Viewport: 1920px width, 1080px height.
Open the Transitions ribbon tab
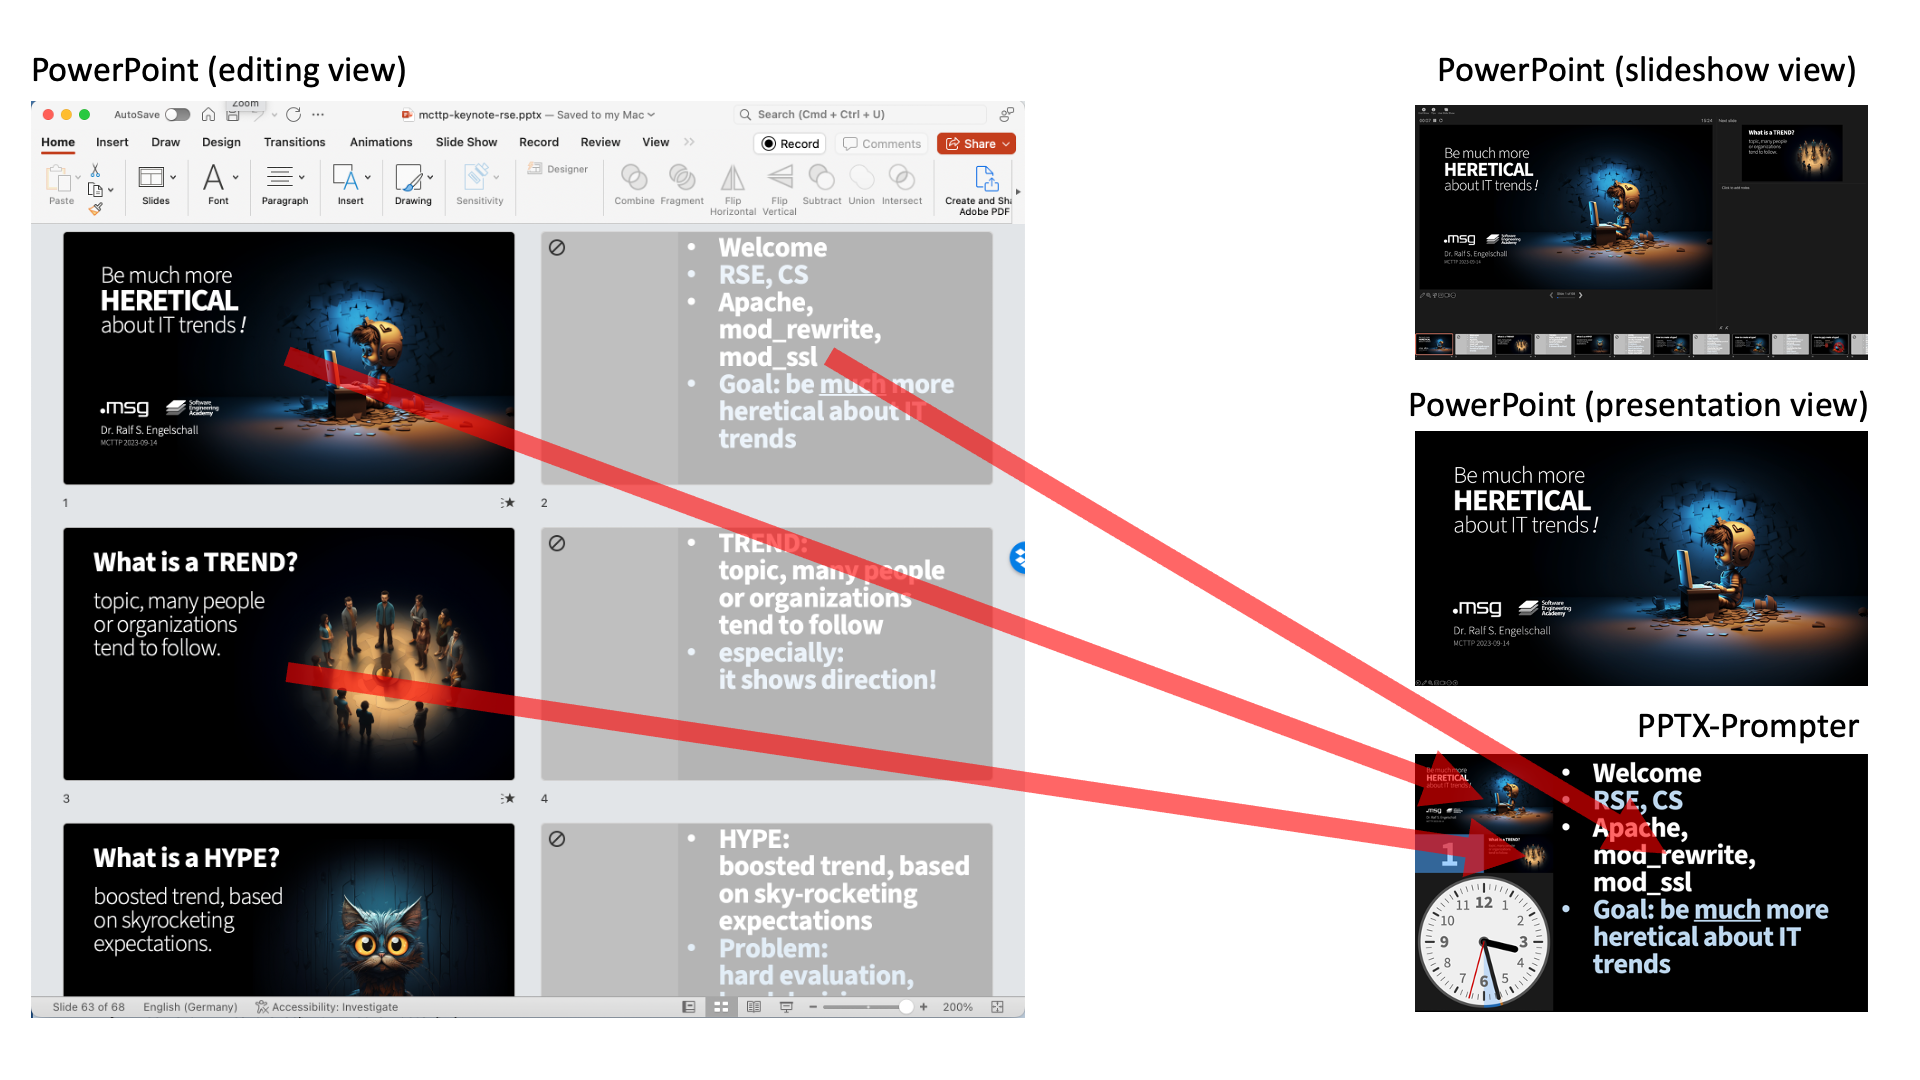[x=294, y=142]
